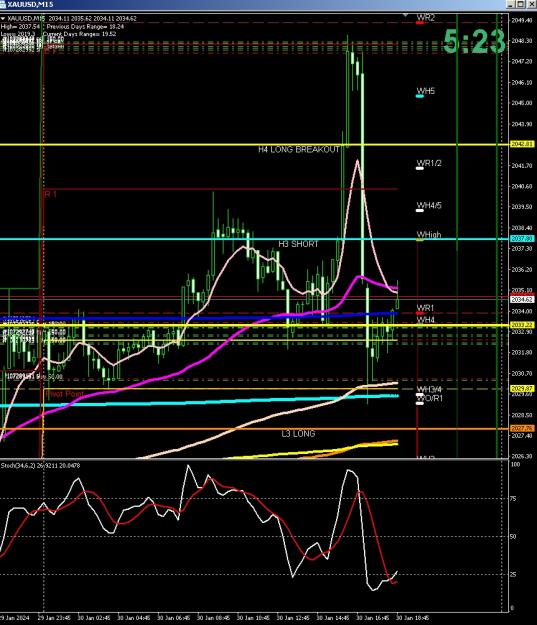Maximize the XAUUSD,M15 chart window
This screenshot has height=625, width=537.
click(521, 4)
